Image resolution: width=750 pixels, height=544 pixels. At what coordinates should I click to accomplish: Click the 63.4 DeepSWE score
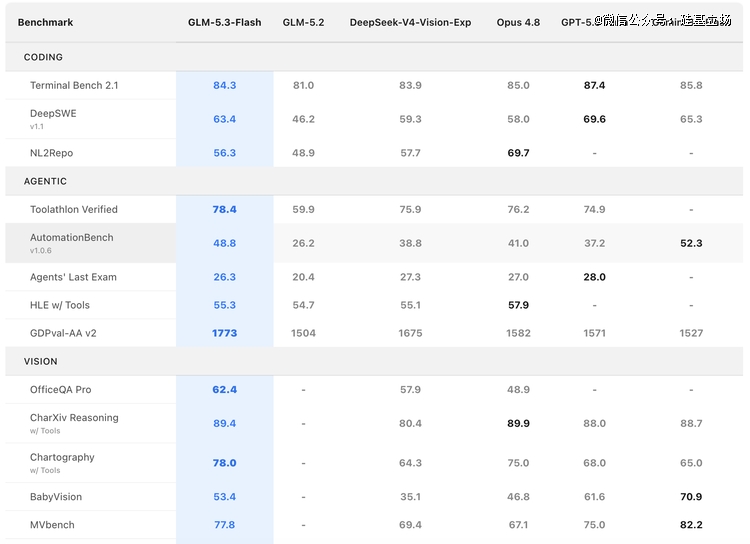(225, 119)
